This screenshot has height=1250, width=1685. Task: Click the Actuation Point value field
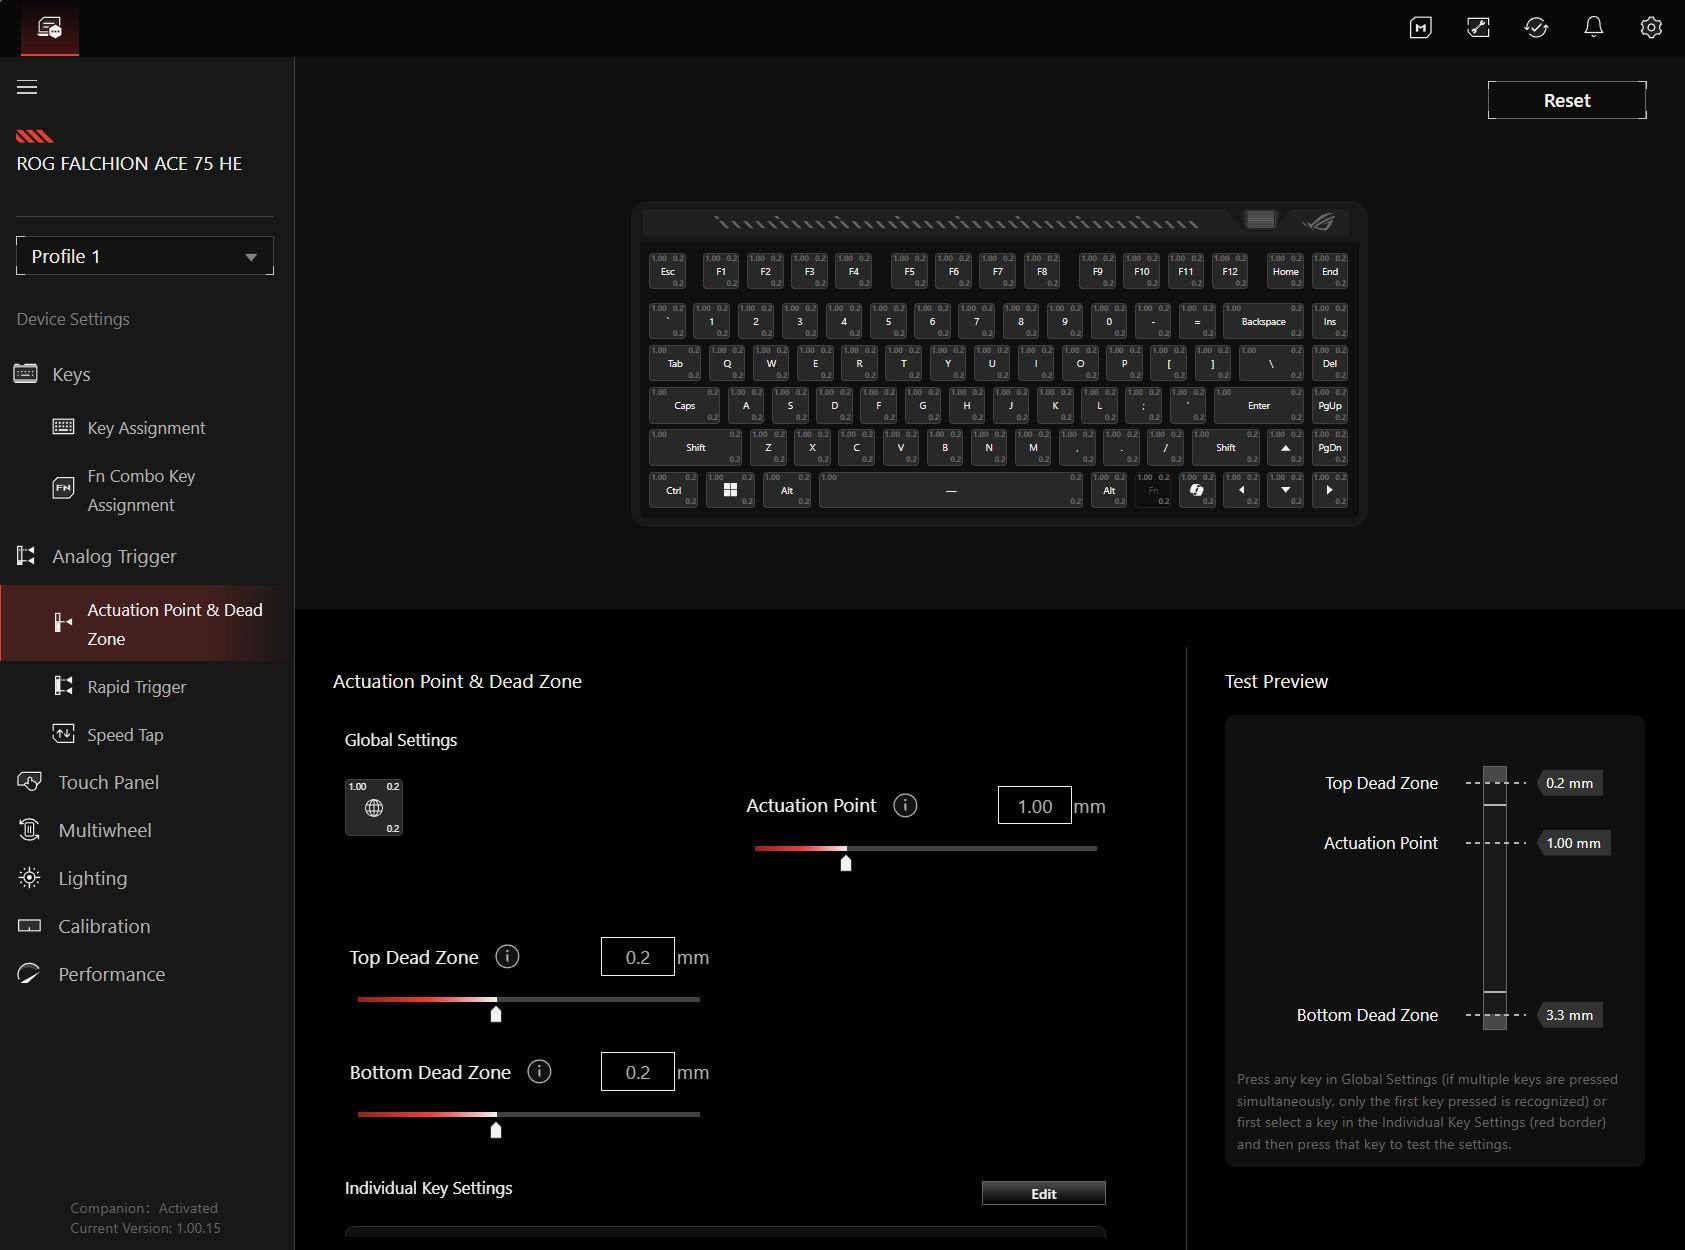click(x=1035, y=806)
